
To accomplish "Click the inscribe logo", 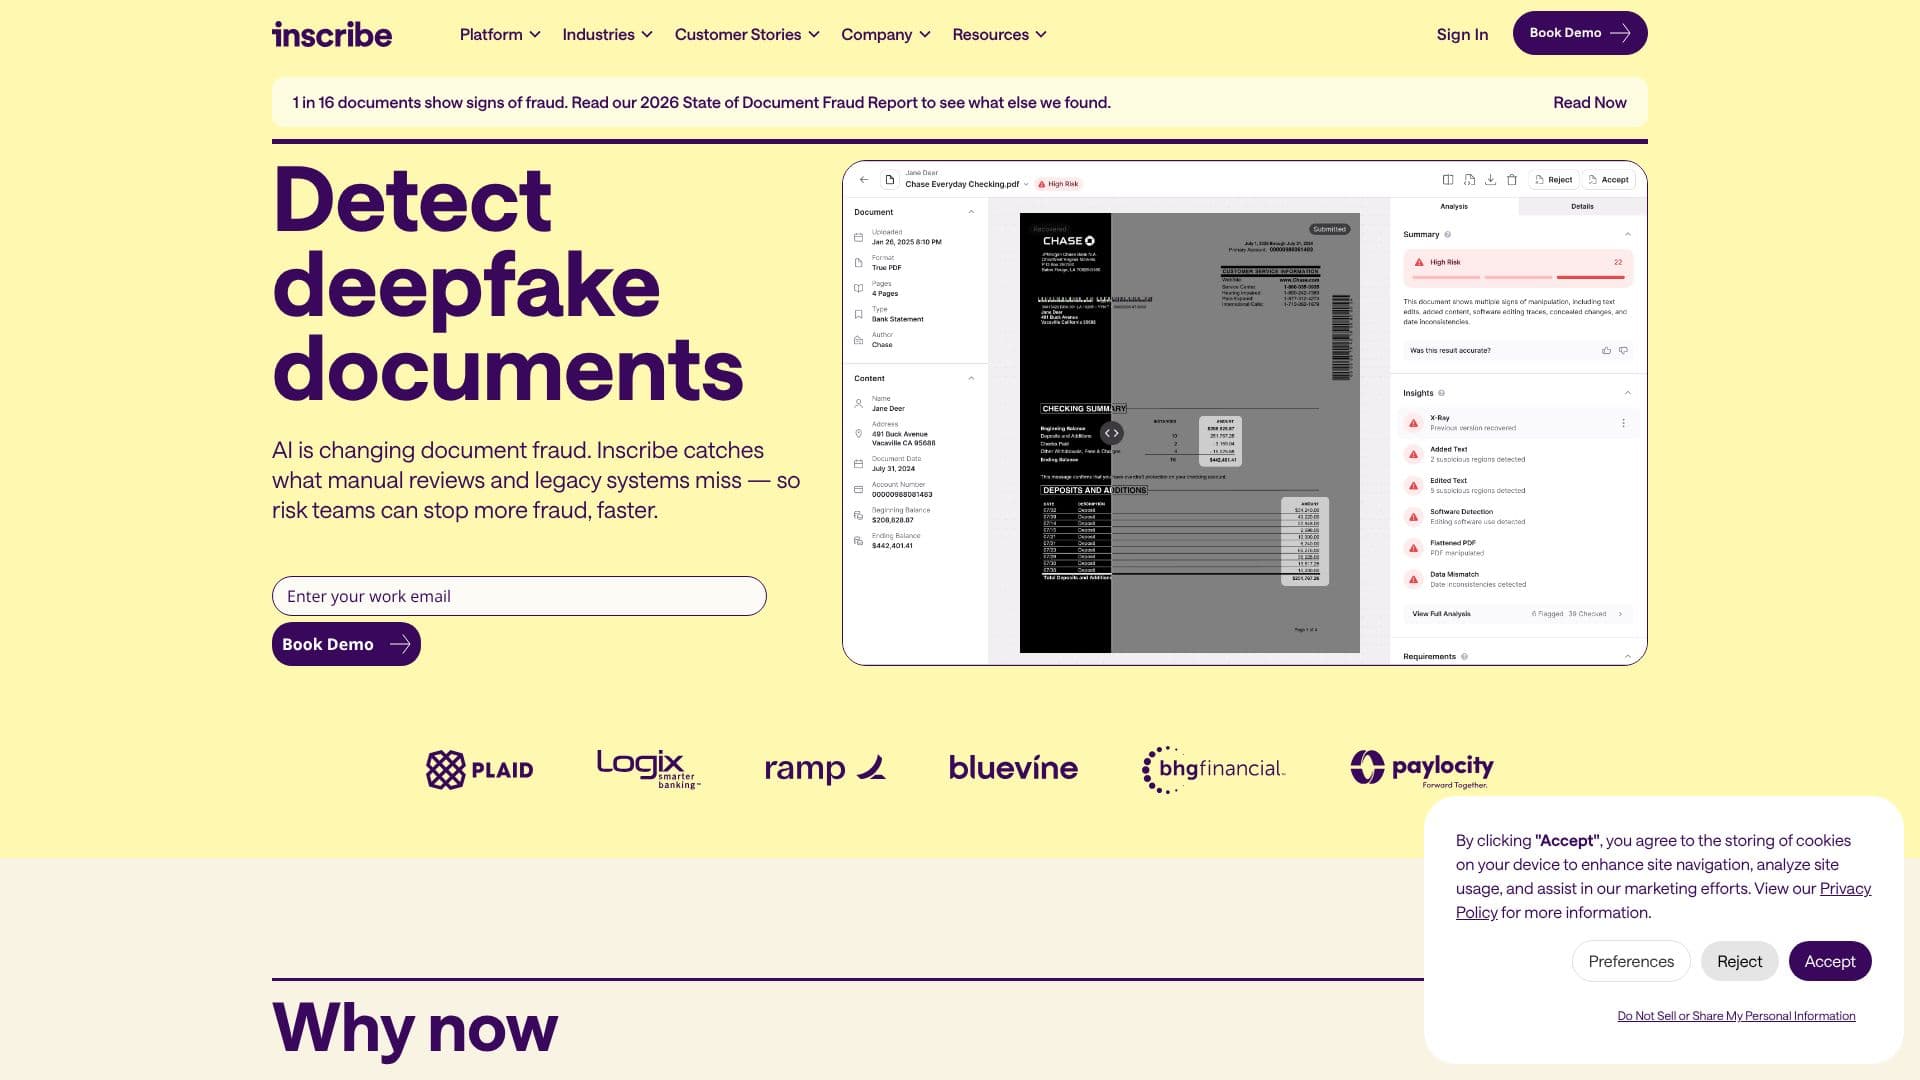I will click(332, 34).
